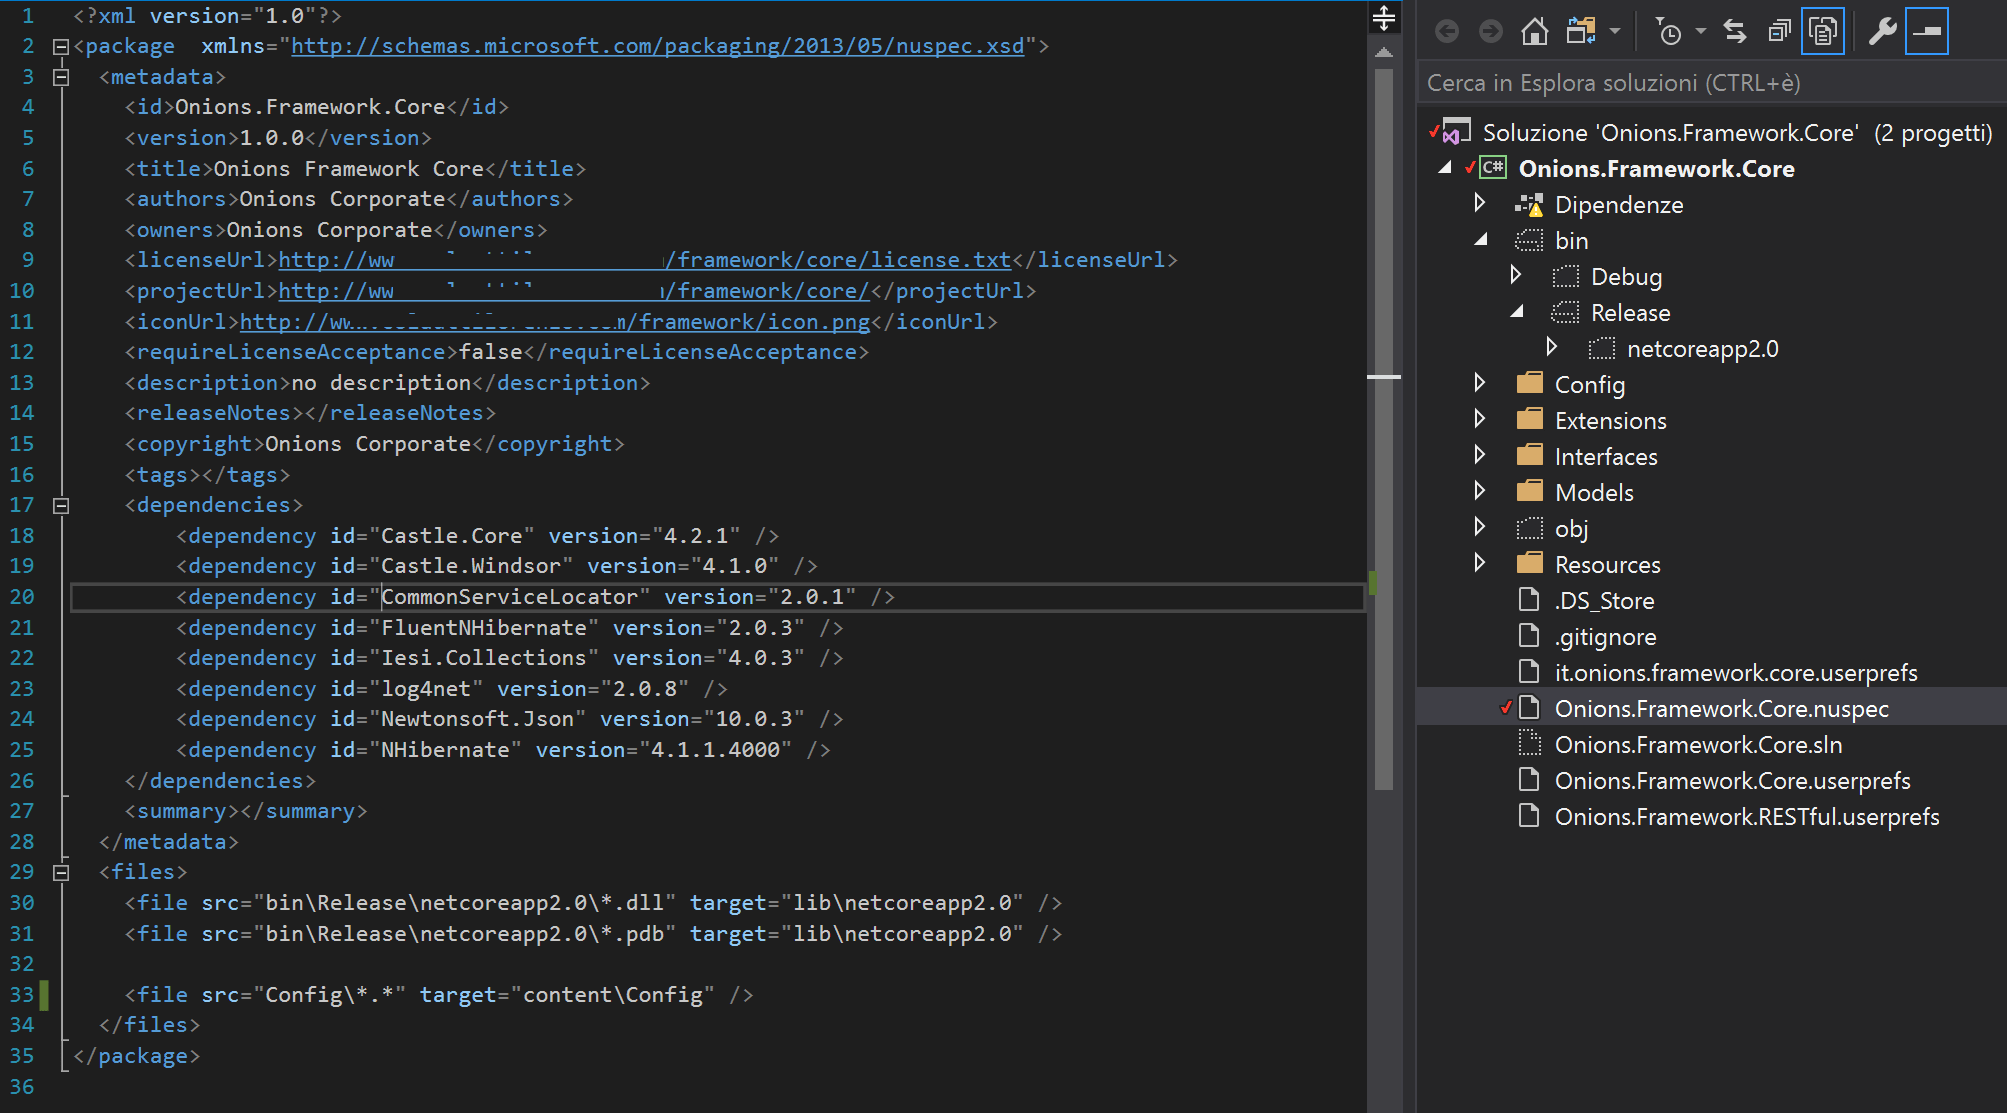Click the Home icon in Solution Explorer
This screenshot has height=1113, width=2007.
point(1533,31)
